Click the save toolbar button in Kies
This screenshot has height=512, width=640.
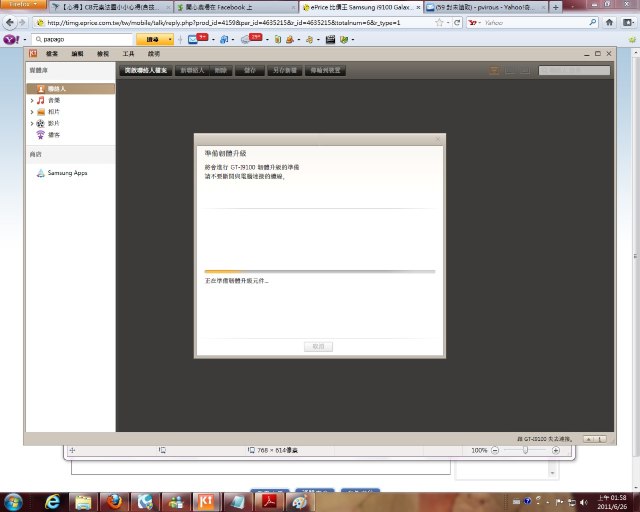click(250, 70)
